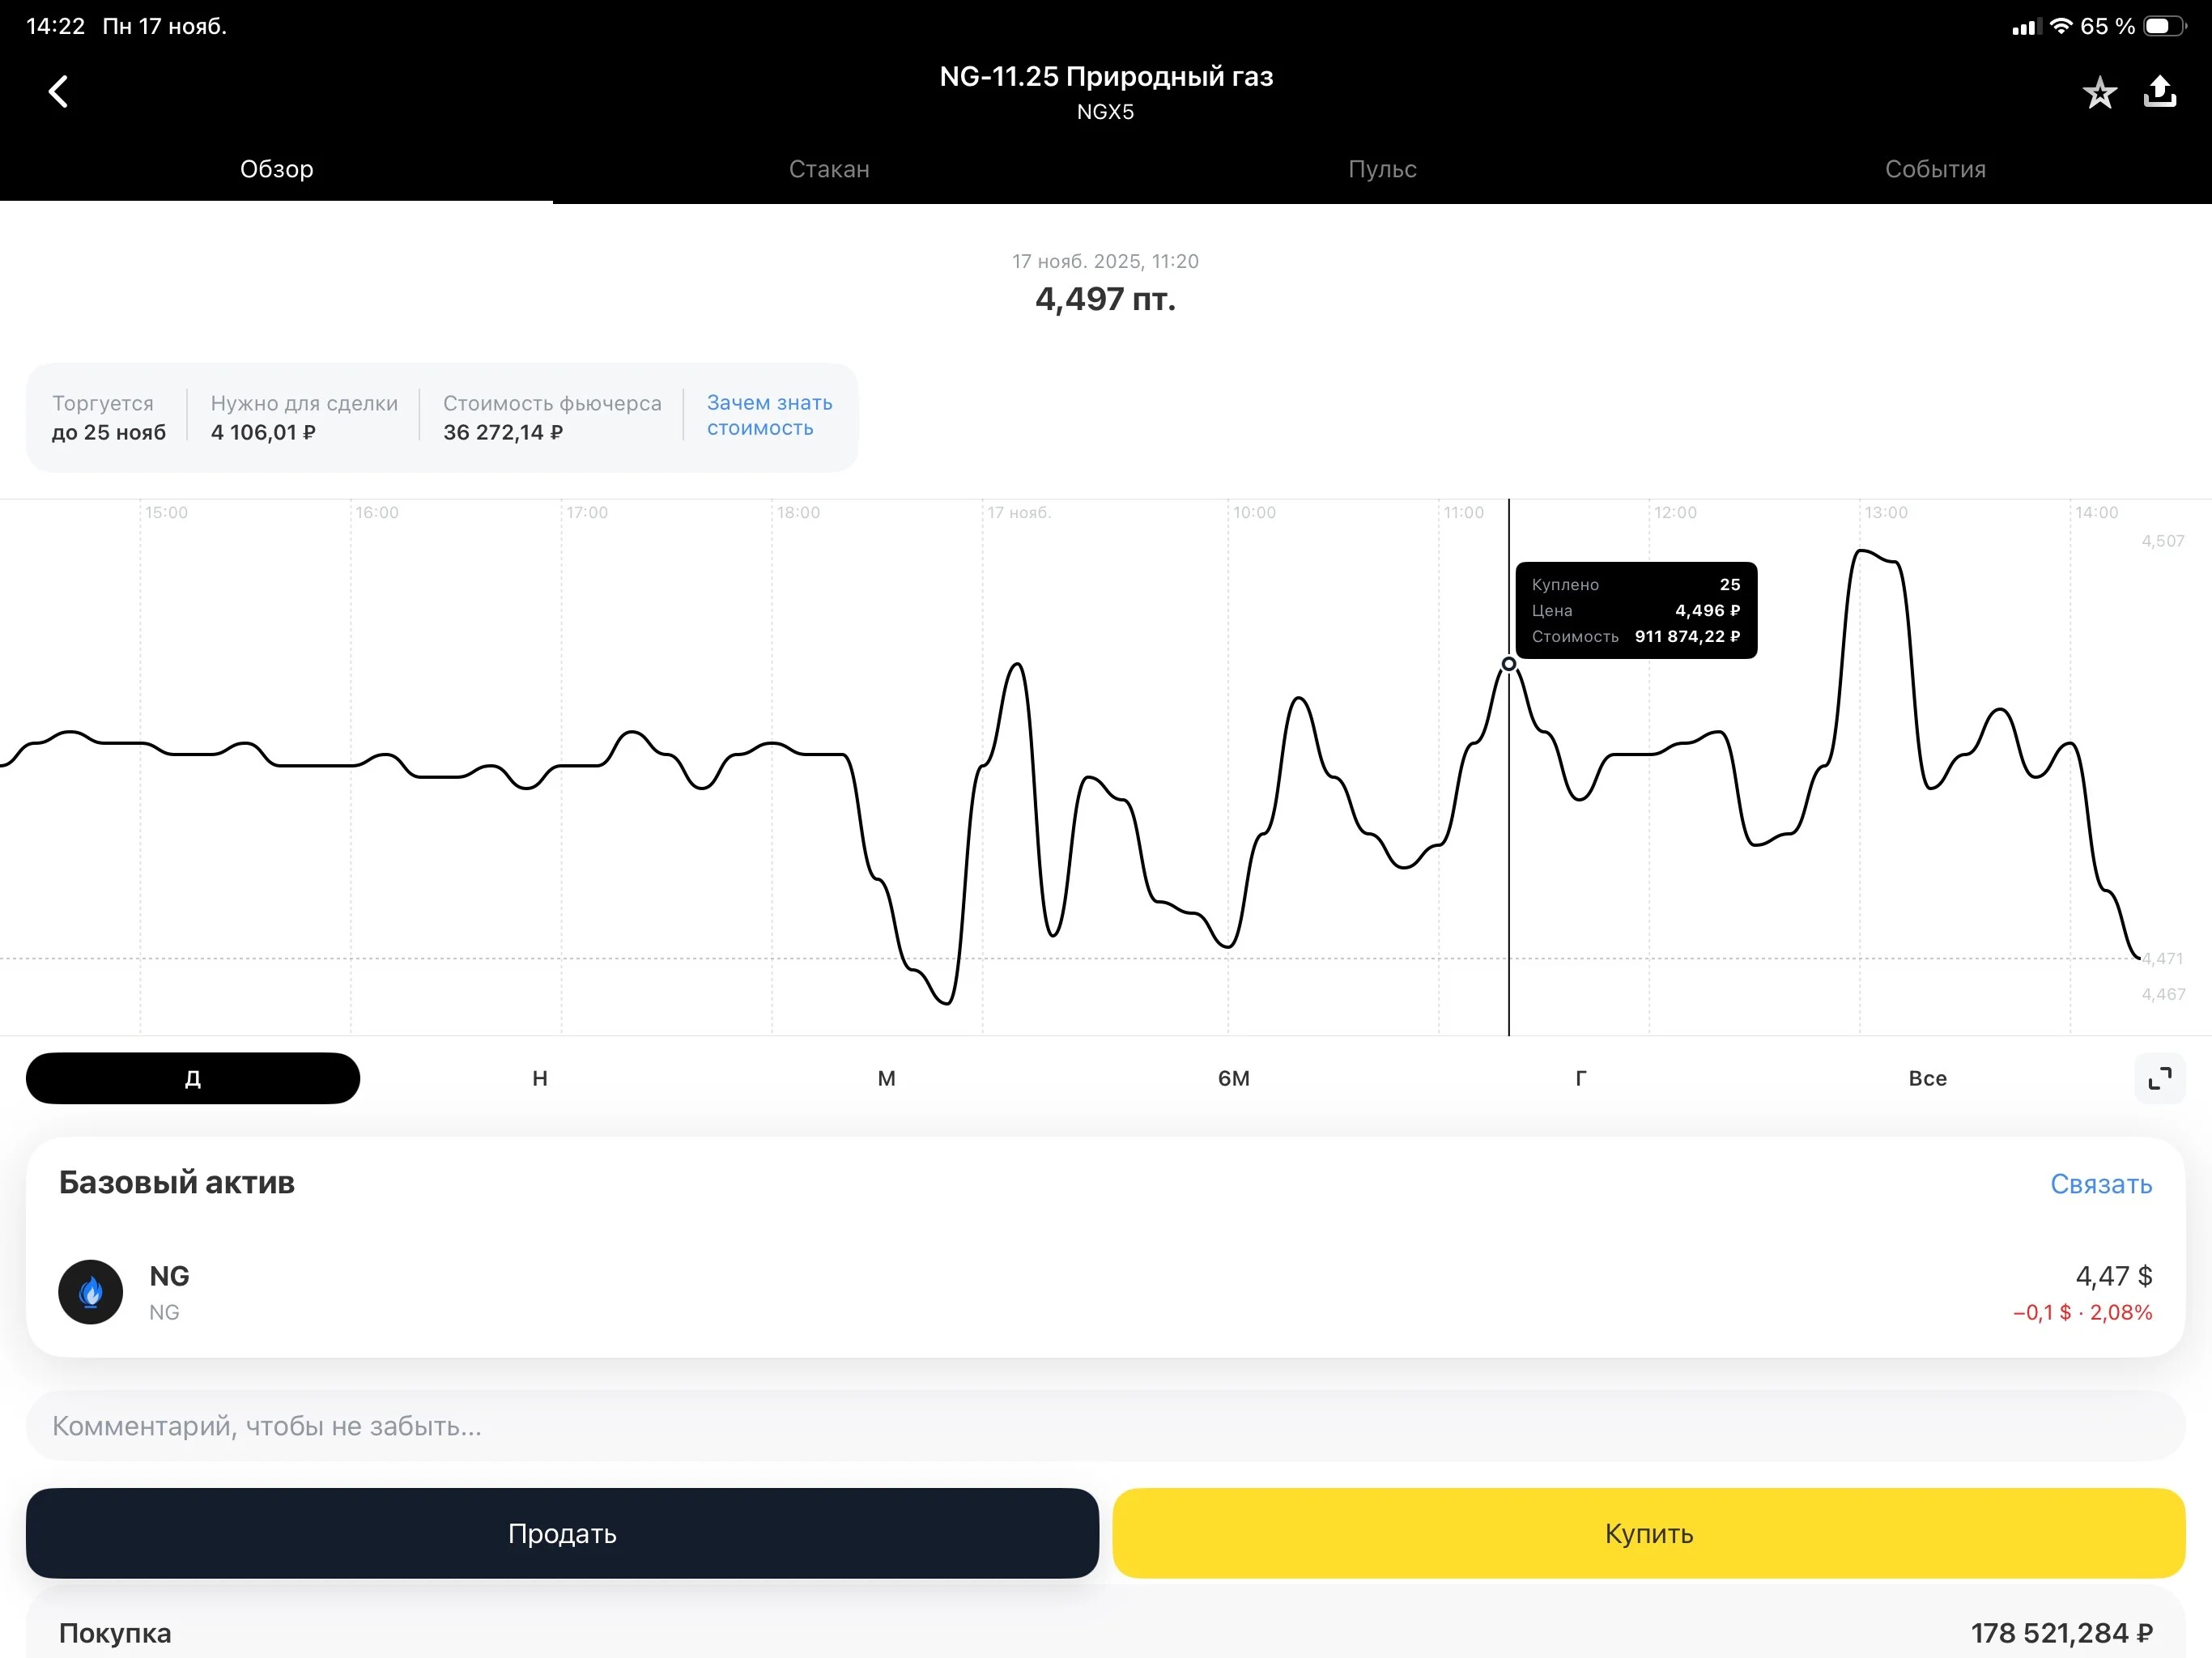Viewport: 2212px width, 1658px height.
Task: Tap the chart marker point at 11:20
Action: click(x=1509, y=664)
